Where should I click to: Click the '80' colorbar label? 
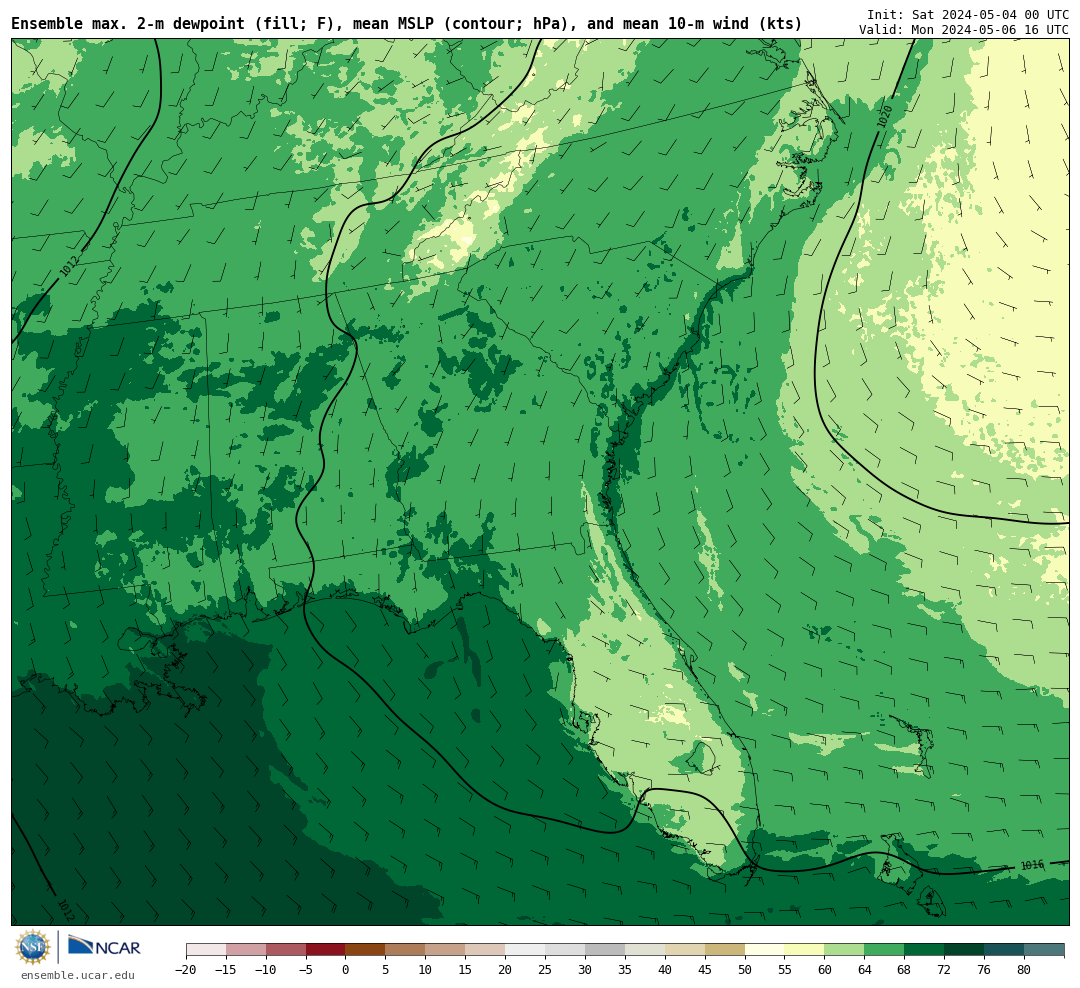point(1025,969)
